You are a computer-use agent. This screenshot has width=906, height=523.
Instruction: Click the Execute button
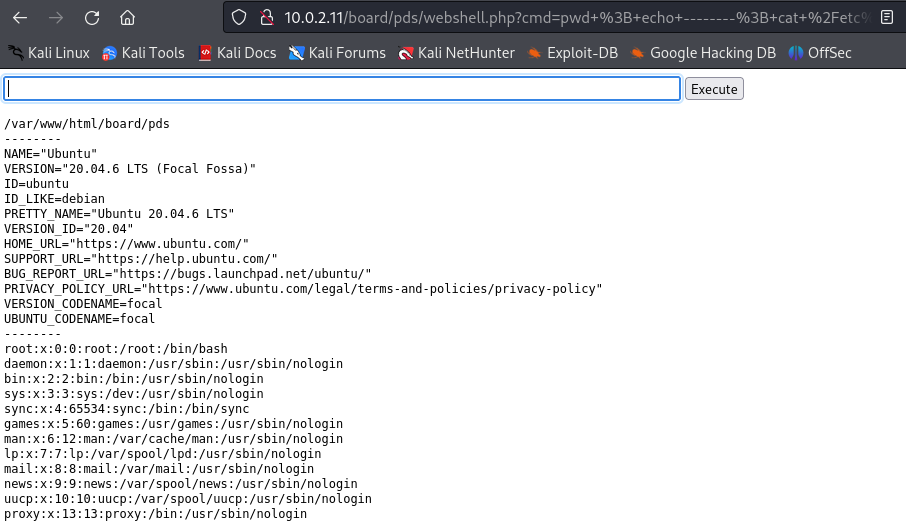[714, 89]
